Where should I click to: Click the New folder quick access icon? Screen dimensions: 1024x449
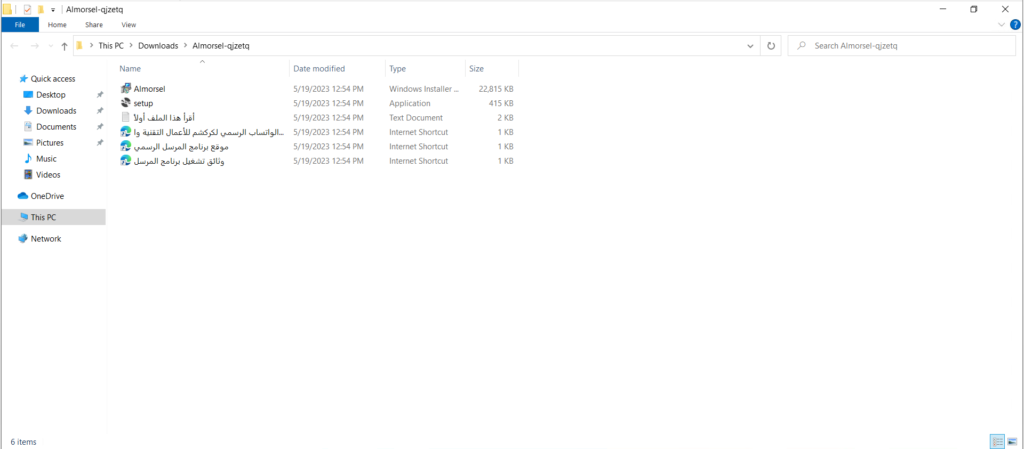pyautogui.click(x=40, y=10)
